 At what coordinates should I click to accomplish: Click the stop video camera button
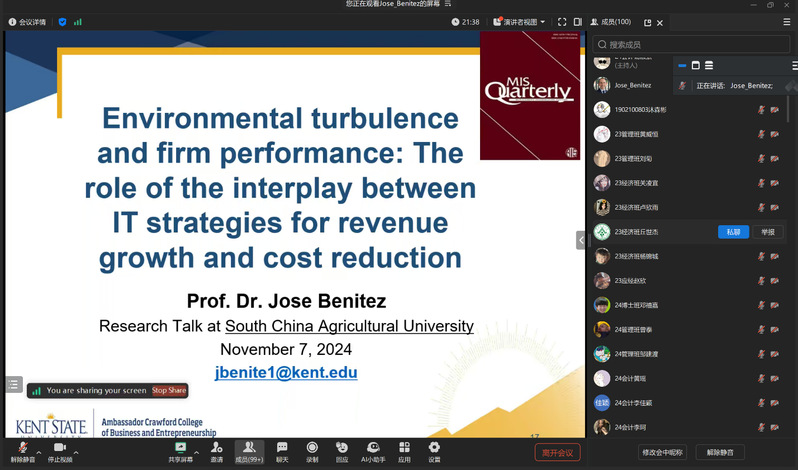coord(59,448)
